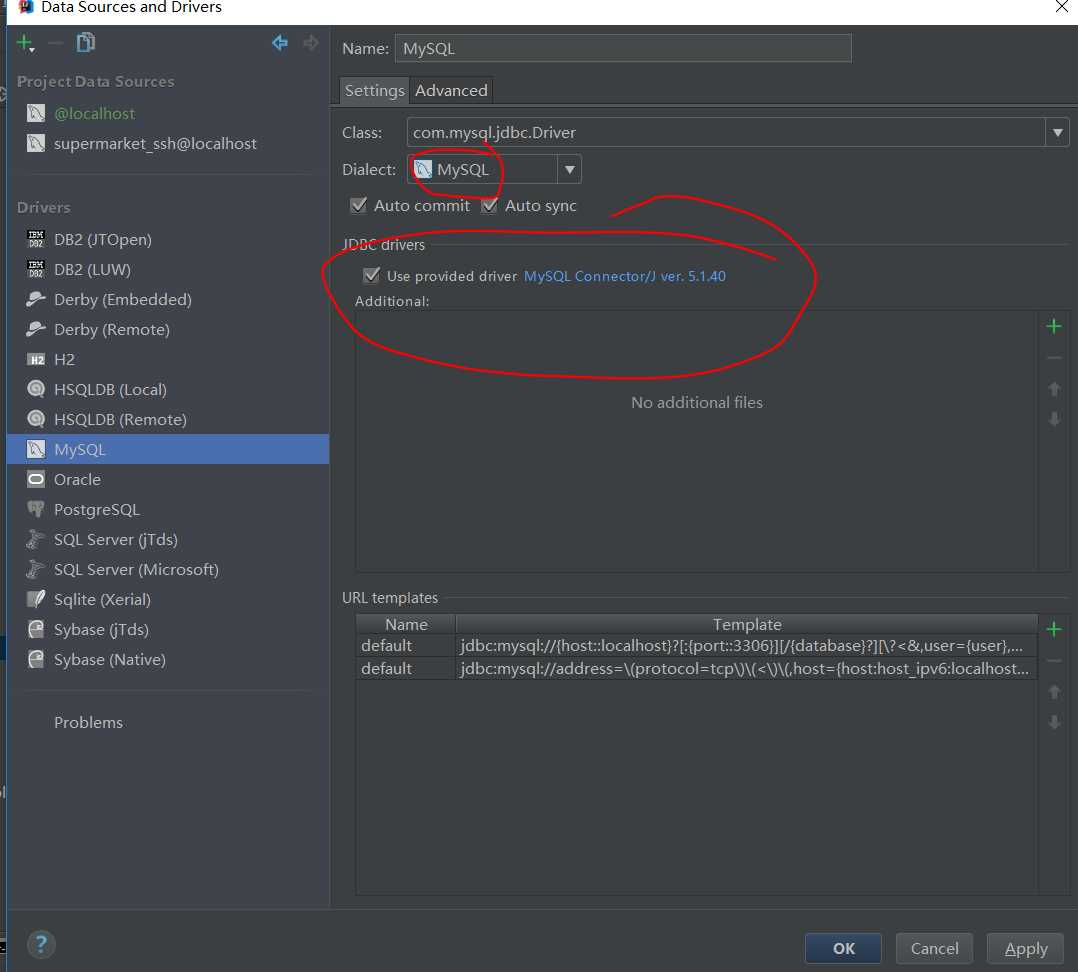Click the OK button
This screenshot has width=1078, height=972.
tap(844, 949)
